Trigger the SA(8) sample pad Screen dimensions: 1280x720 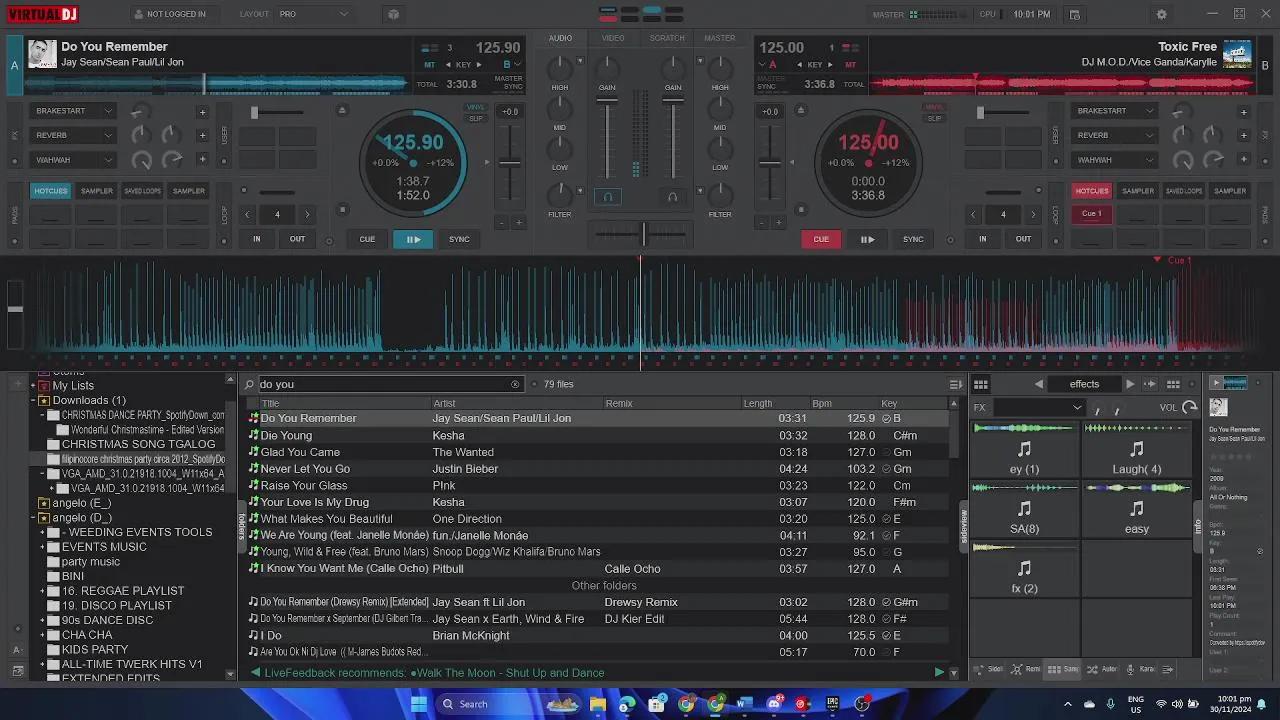coord(1024,510)
